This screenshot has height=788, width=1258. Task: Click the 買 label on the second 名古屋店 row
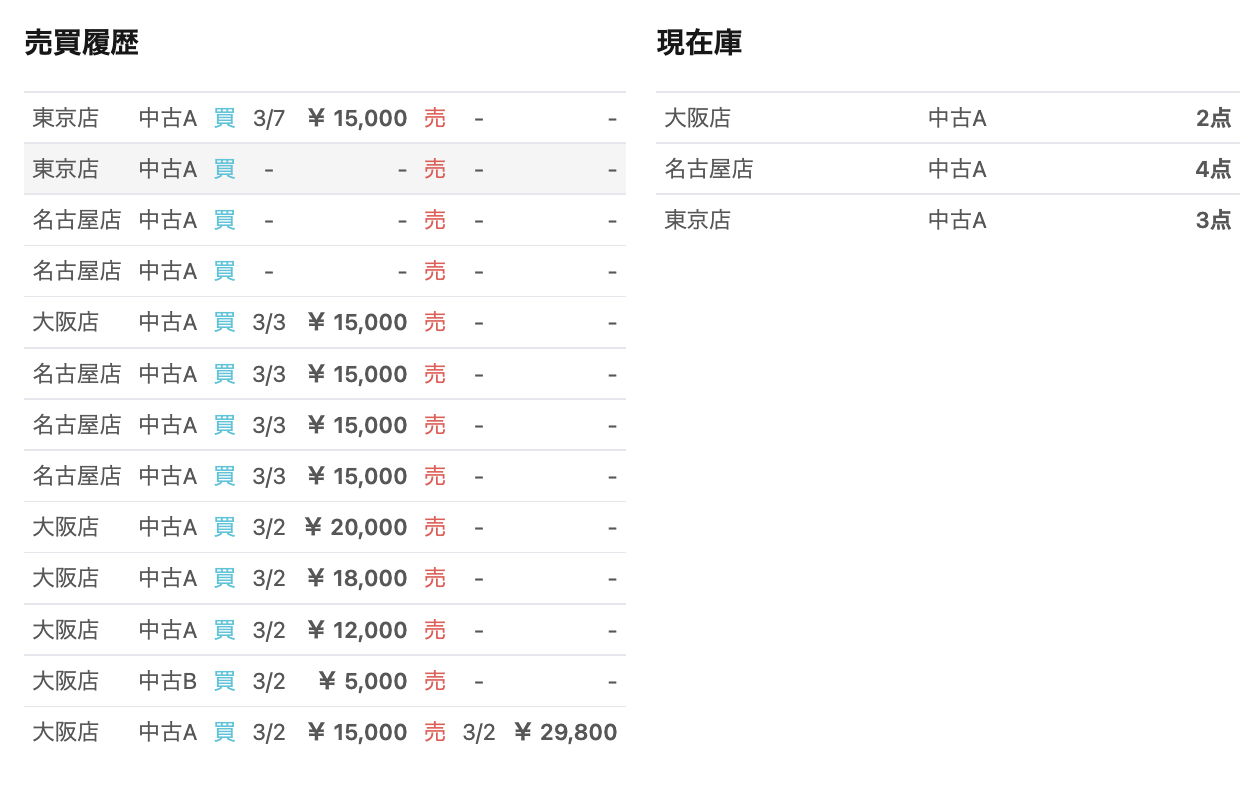coord(224,270)
